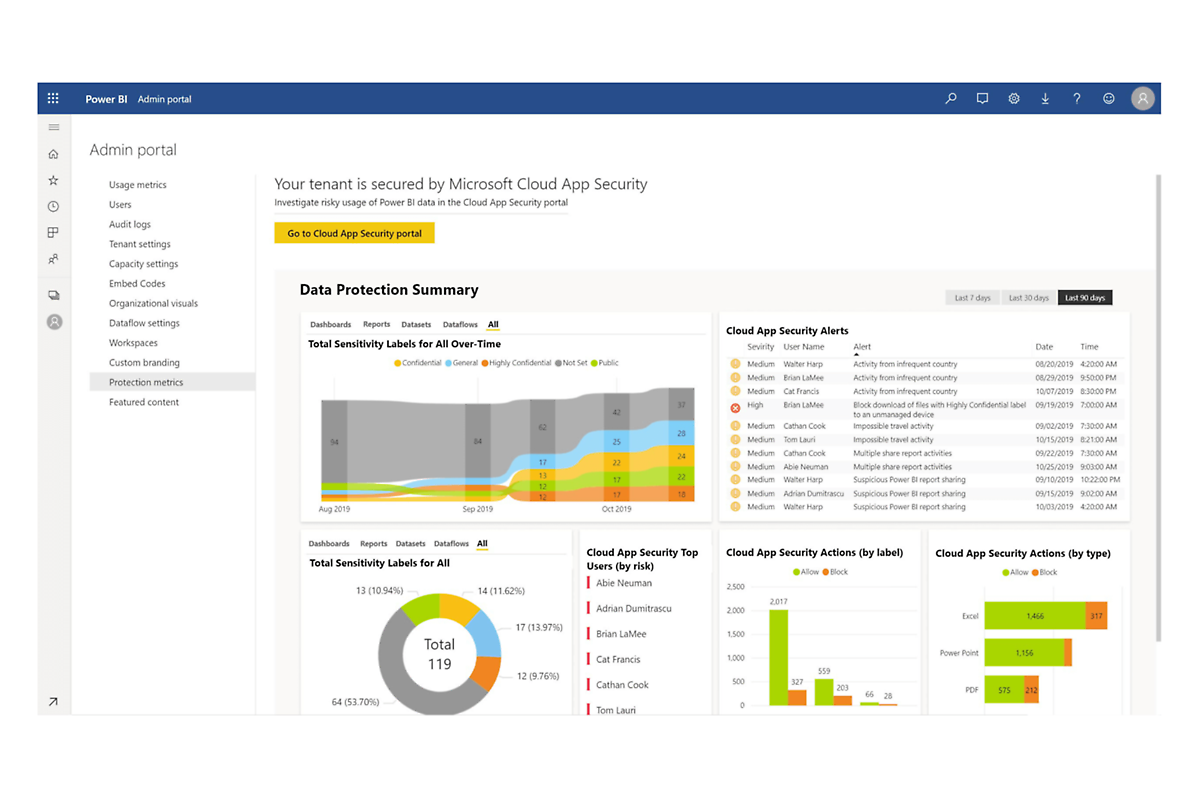
Task: Open the app launcher waffle icon
Action: click(x=53, y=99)
